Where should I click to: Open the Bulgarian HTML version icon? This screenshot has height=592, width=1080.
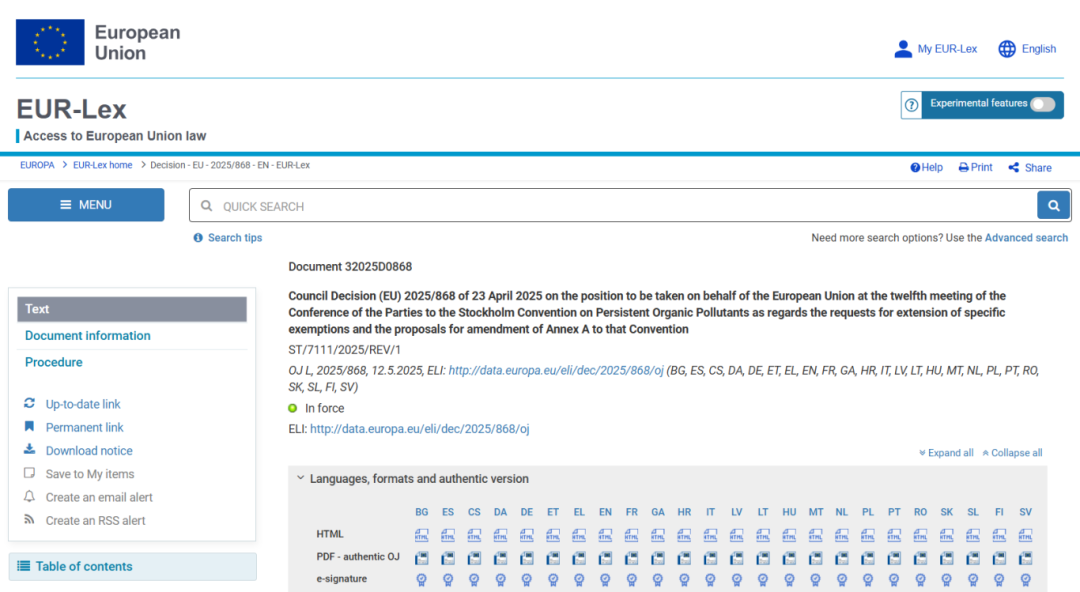tap(422, 535)
